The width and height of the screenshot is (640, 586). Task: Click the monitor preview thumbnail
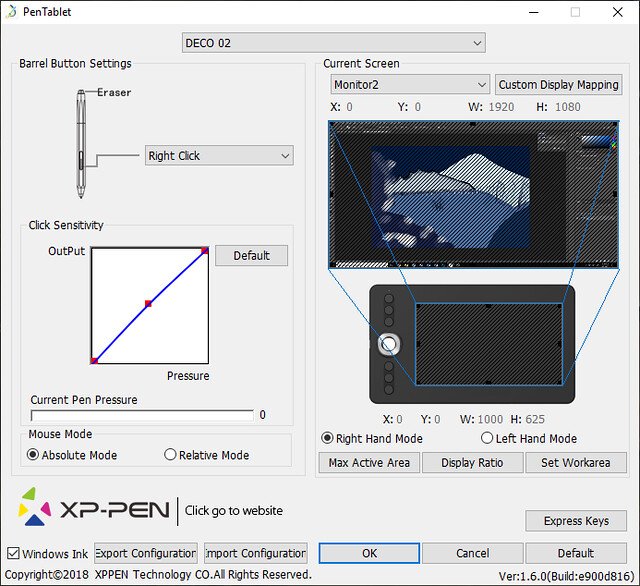point(474,195)
